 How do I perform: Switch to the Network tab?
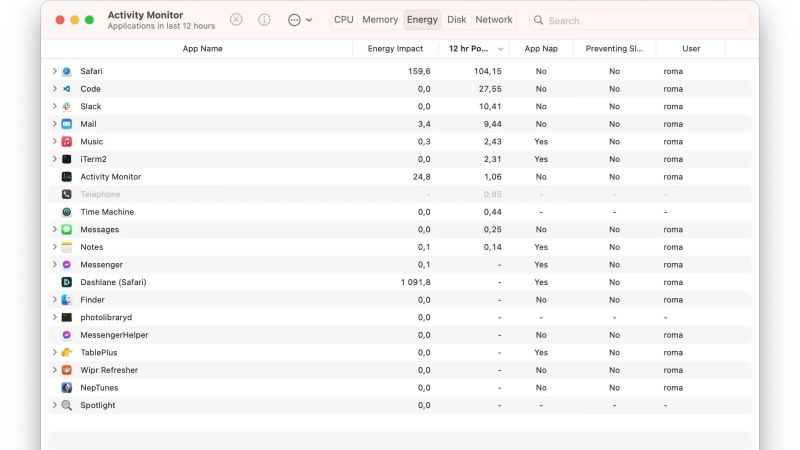tap(493, 20)
